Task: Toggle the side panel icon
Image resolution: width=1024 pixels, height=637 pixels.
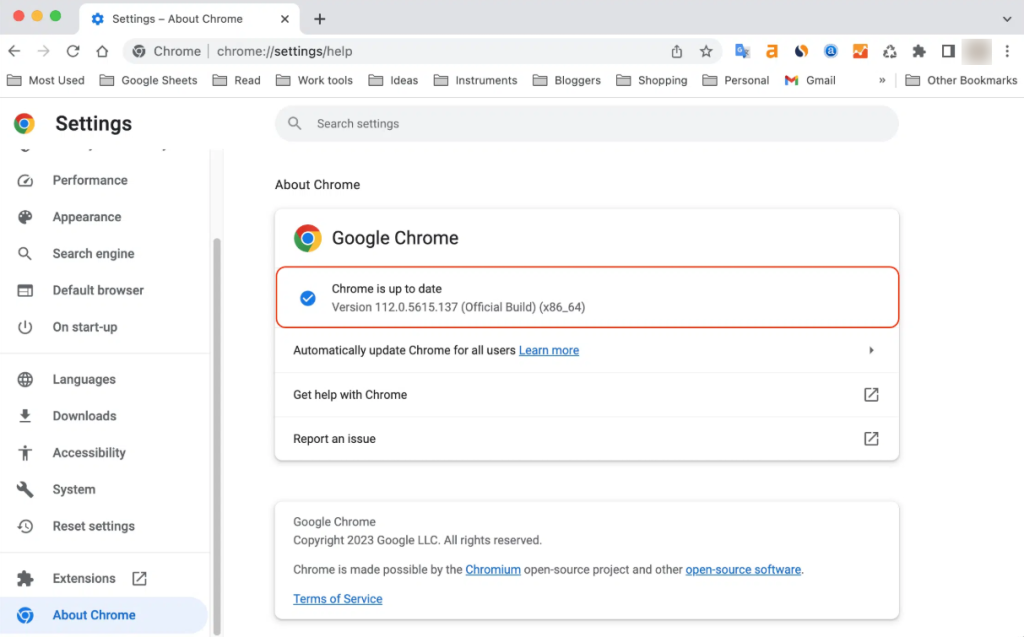Action: 948,51
